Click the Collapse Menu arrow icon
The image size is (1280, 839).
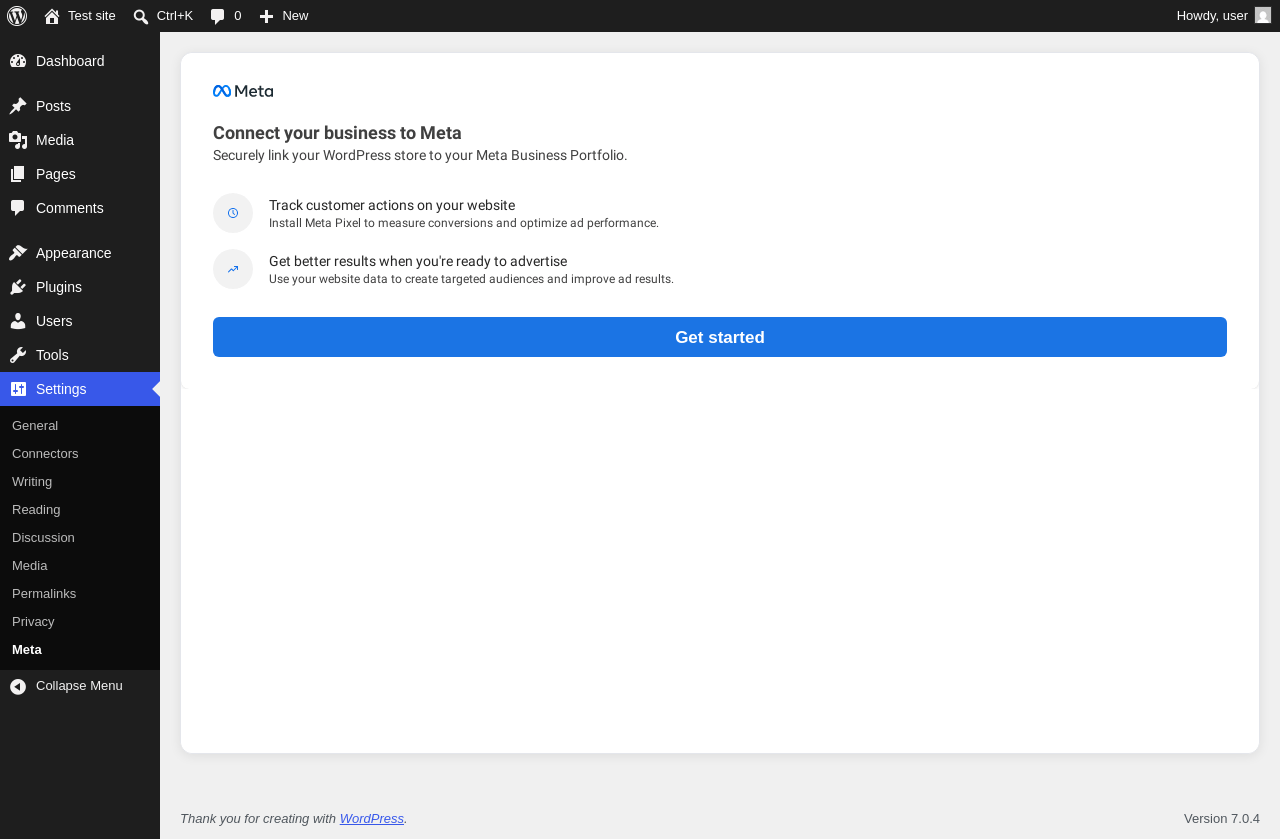point(18,686)
